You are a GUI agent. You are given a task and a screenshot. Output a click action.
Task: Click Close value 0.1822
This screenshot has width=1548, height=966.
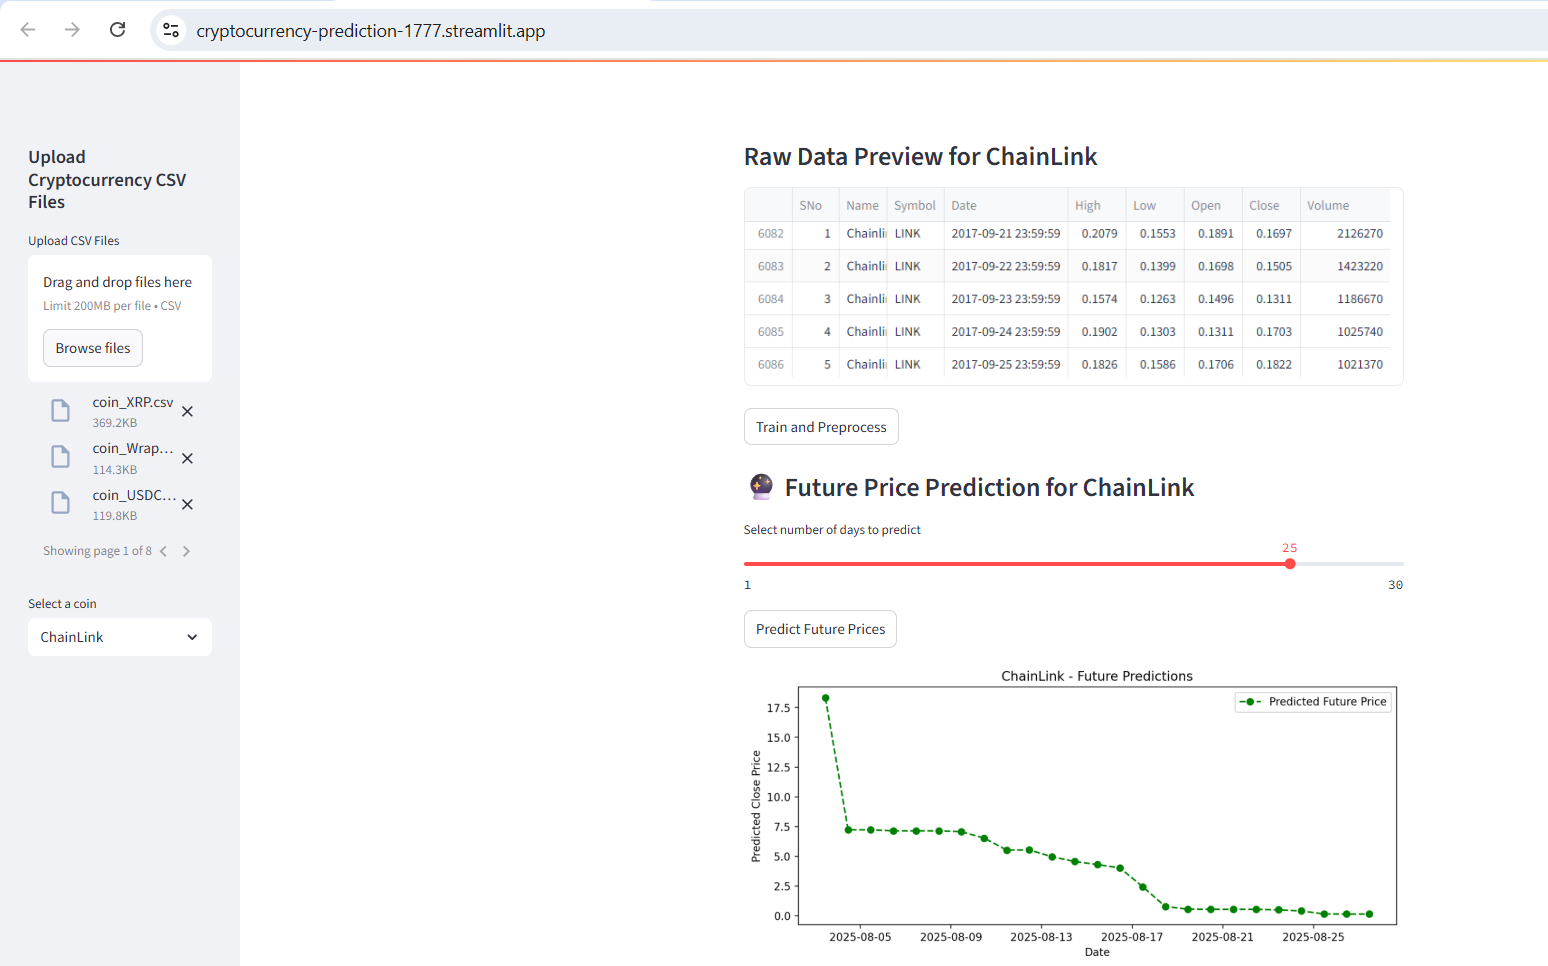click(x=1271, y=365)
